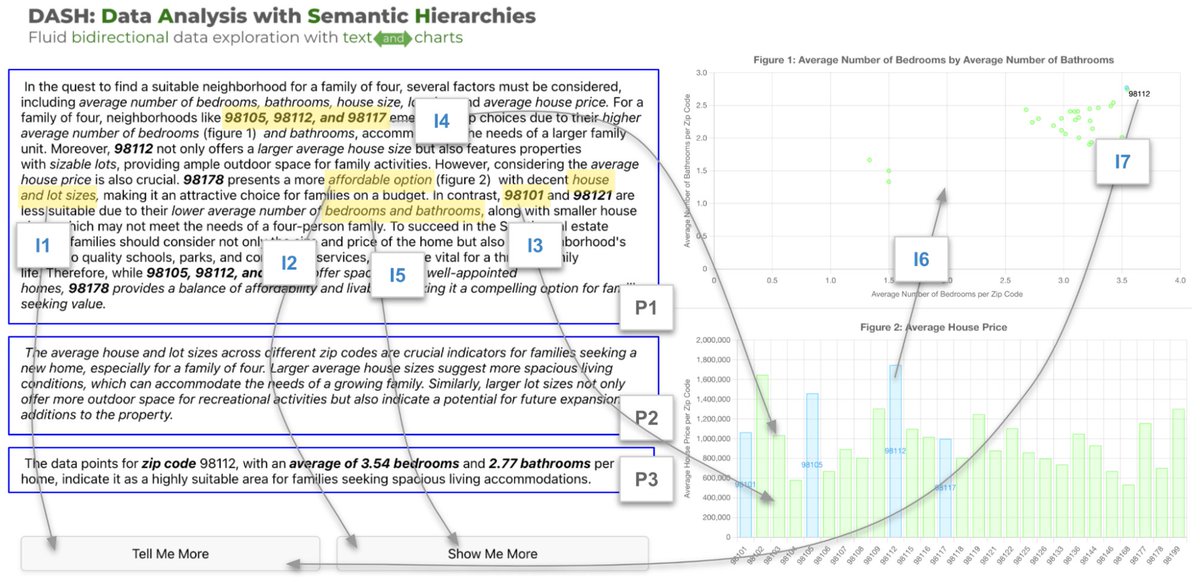Click the DASH title heading
The width and height of the screenshot is (1200, 583).
[x=281, y=16]
